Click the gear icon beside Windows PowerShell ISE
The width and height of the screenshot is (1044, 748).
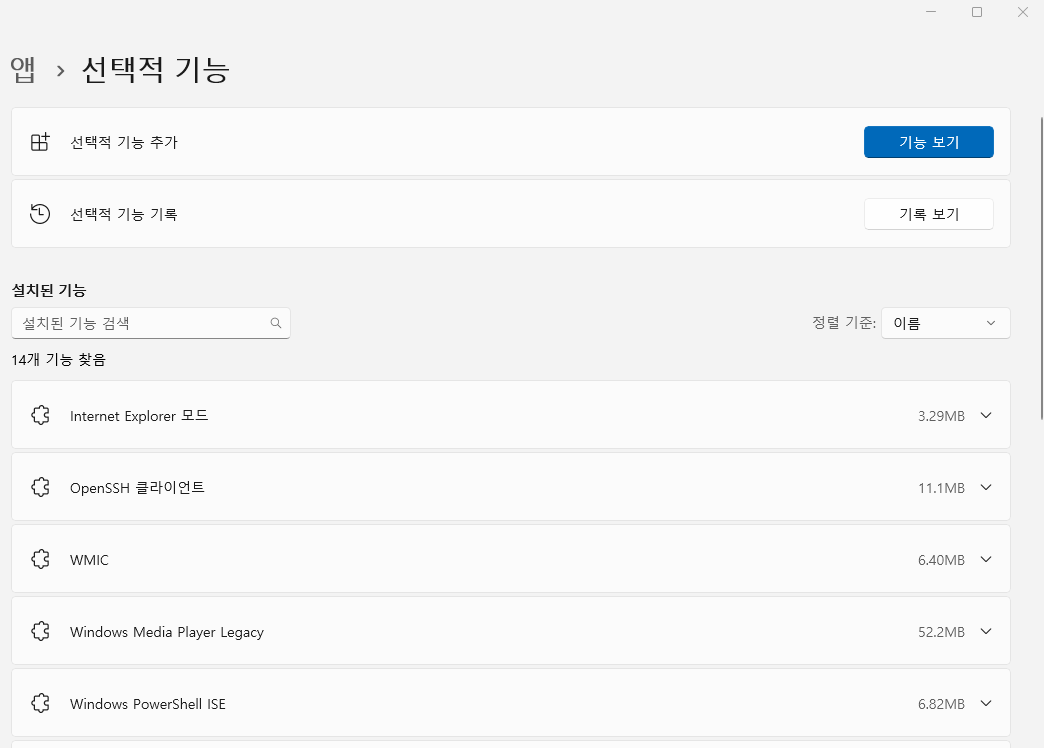click(40, 703)
